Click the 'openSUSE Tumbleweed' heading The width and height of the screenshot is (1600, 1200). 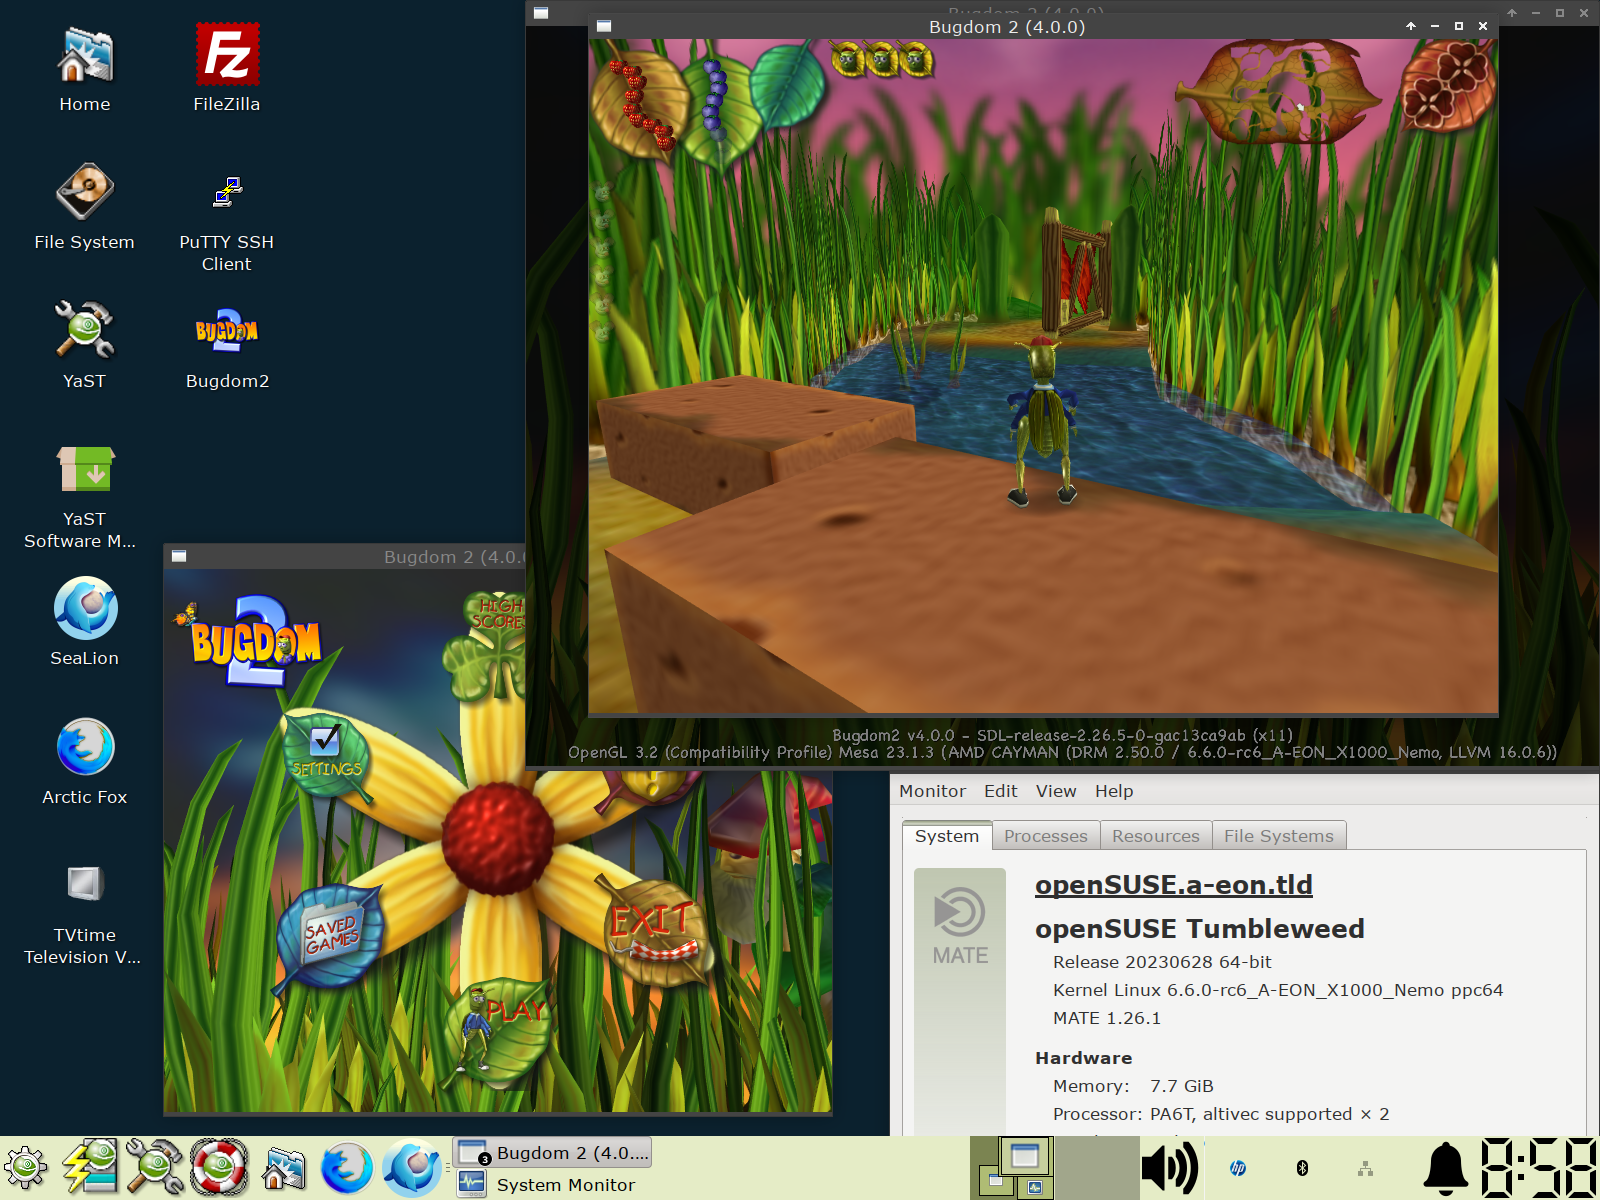point(1200,929)
